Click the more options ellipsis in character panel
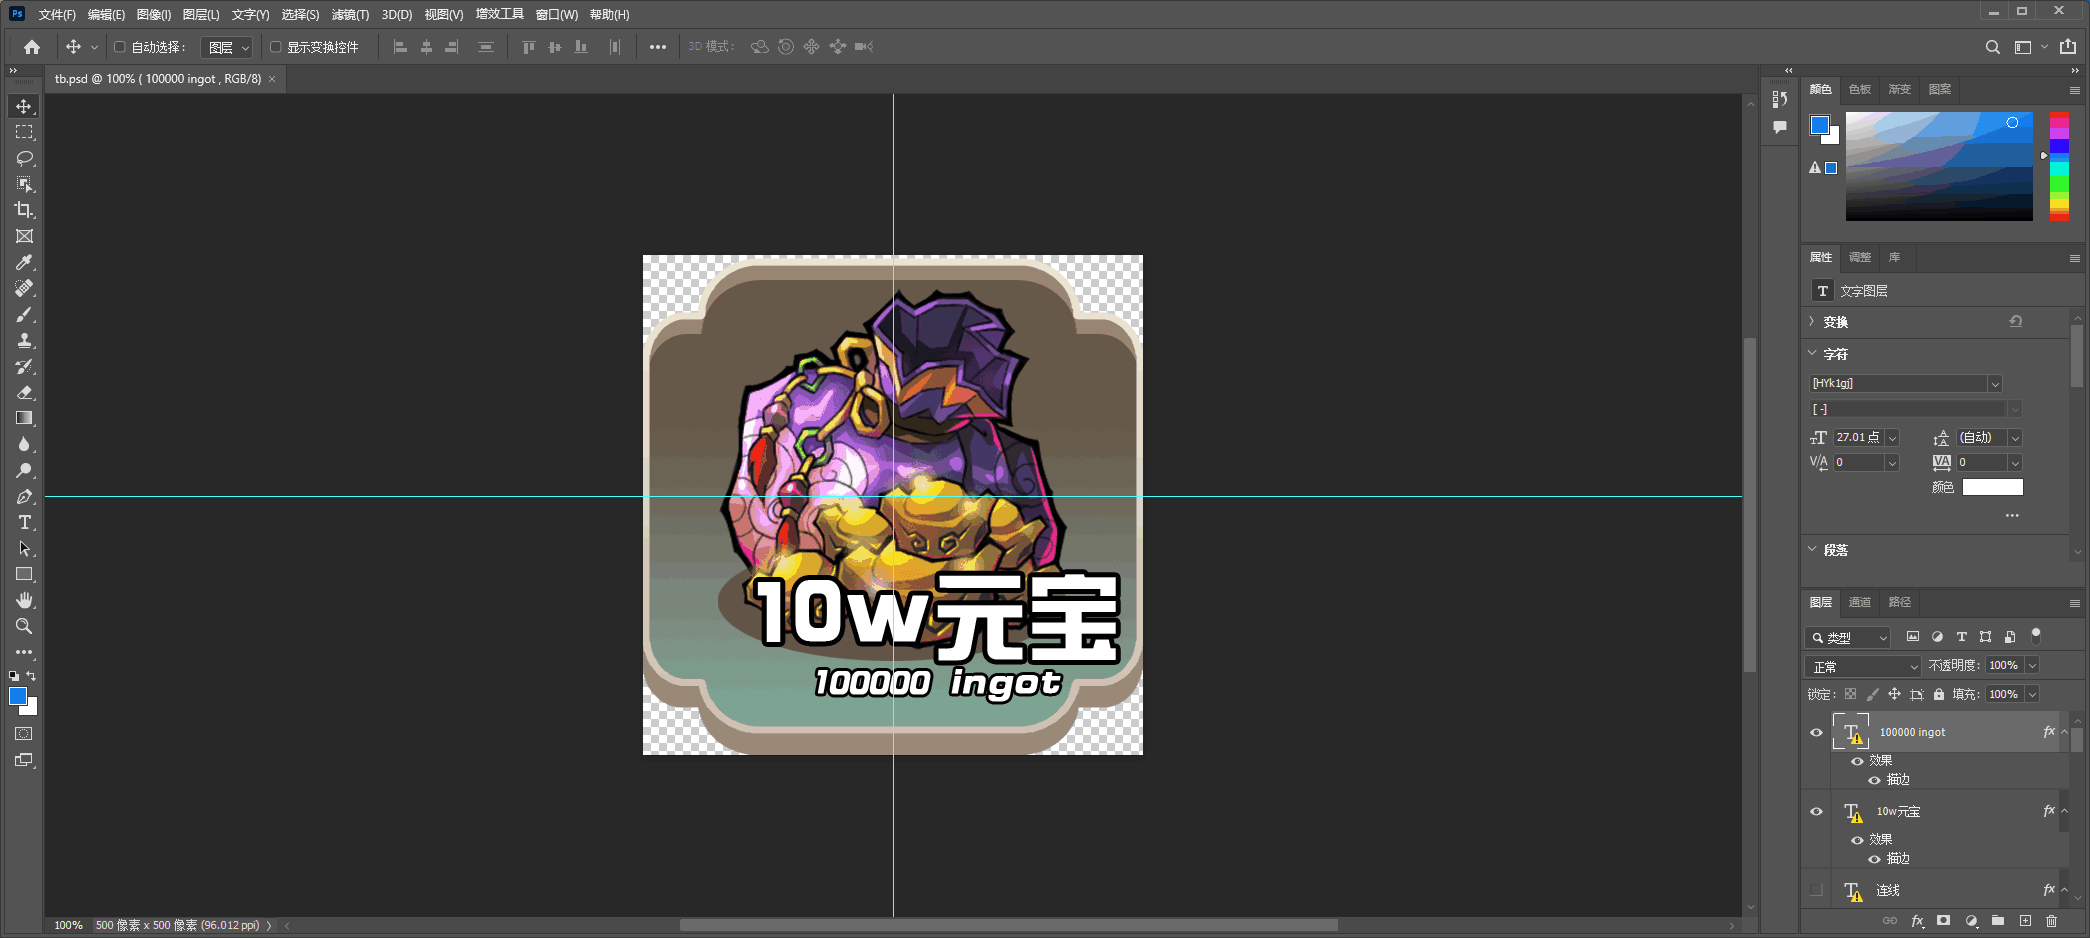This screenshot has width=2090, height=938. click(2011, 516)
